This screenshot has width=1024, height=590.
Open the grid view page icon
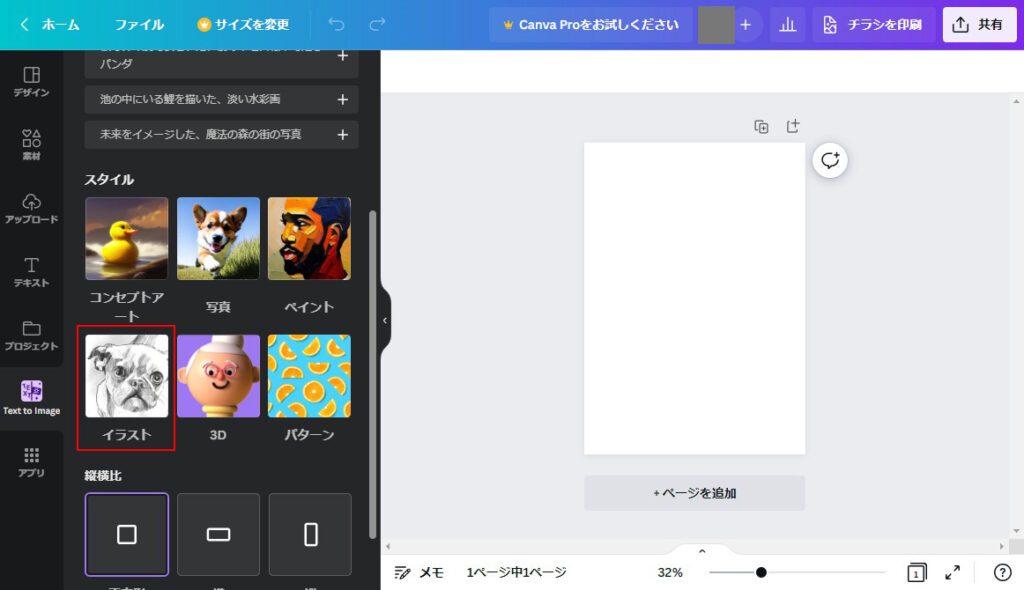[916, 573]
